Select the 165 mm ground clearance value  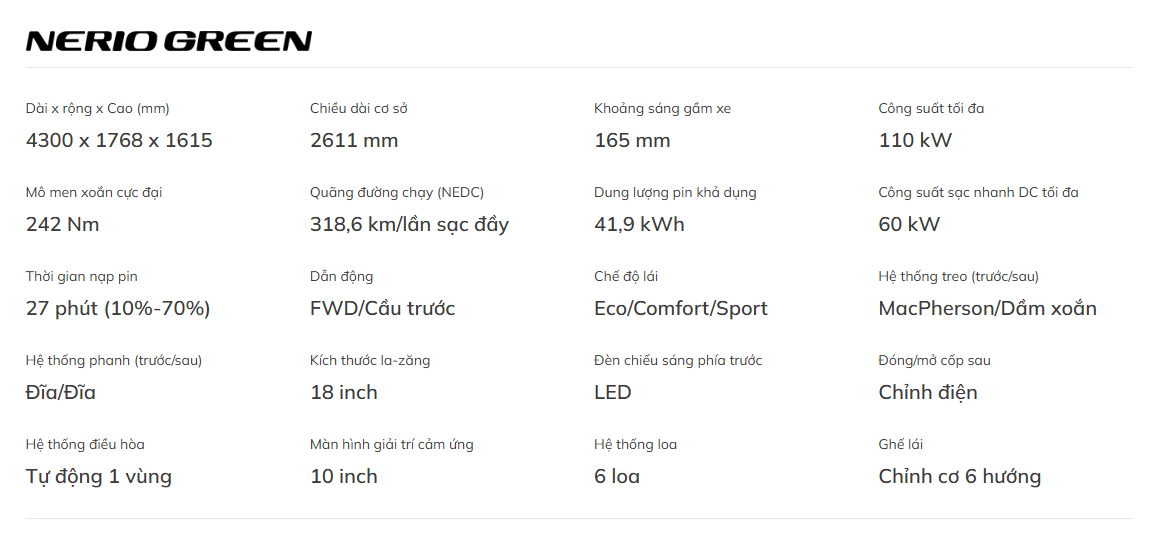632,140
